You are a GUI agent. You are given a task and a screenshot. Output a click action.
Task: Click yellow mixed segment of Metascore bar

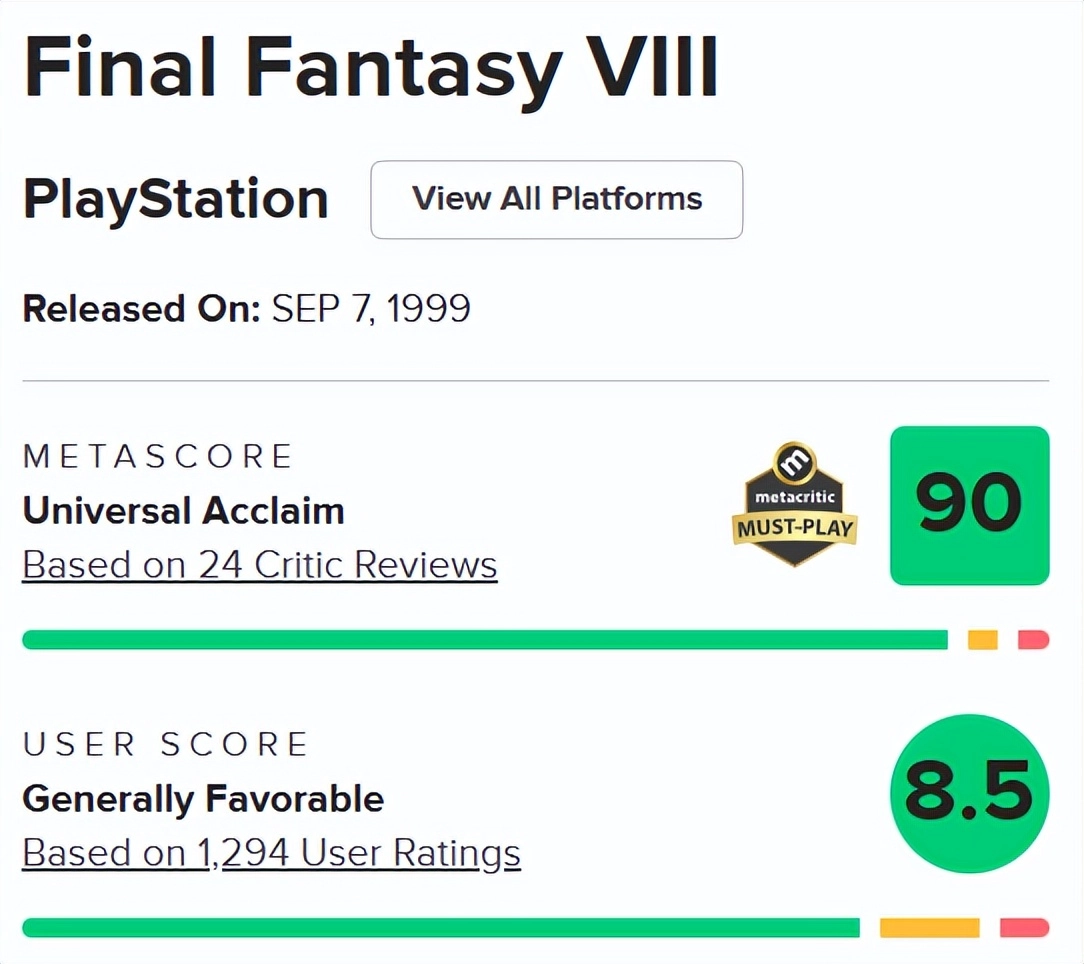[983, 640]
